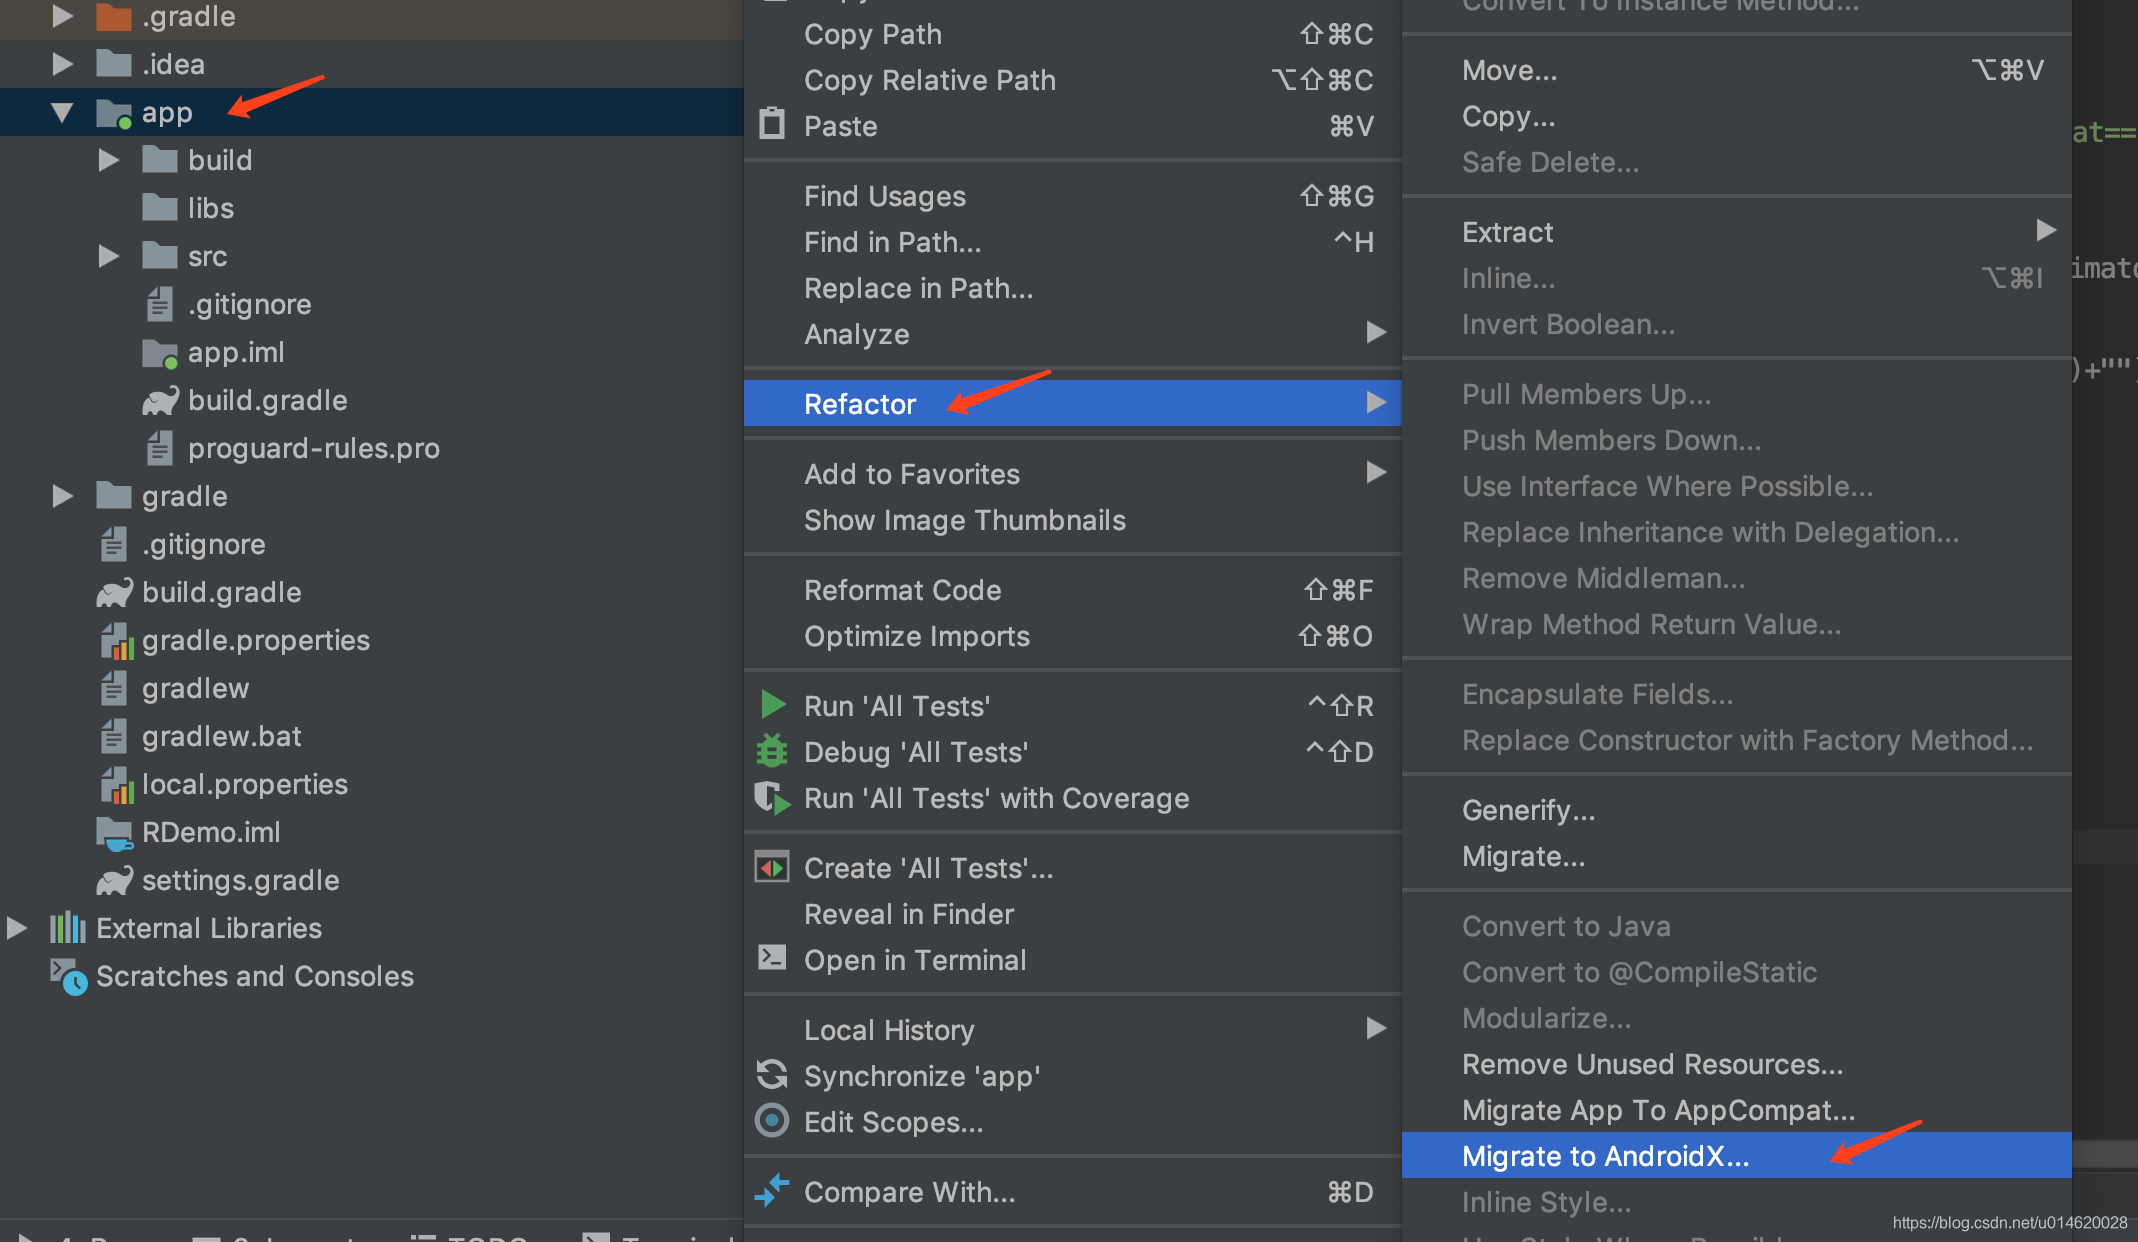Expand the .gradle folder node
The height and width of the screenshot is (1242, 2138).
62,16
